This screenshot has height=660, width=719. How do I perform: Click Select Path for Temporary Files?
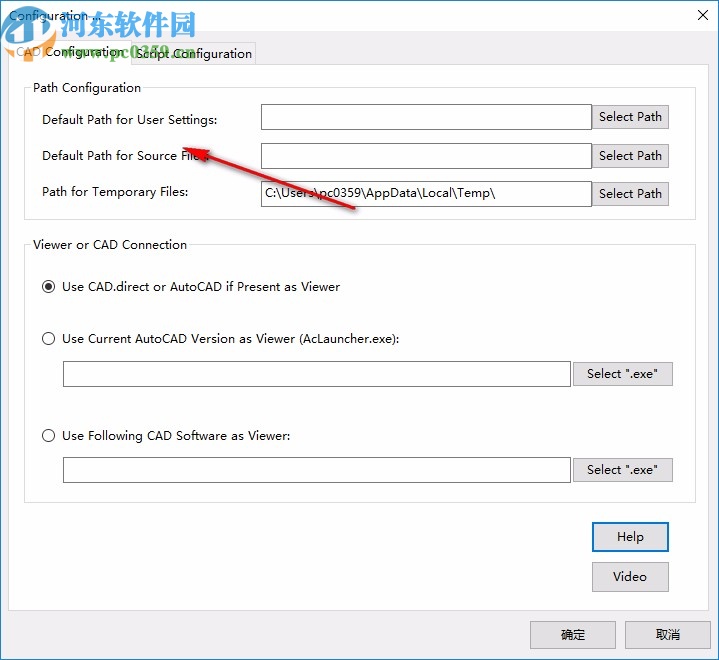[x=630, y=194]
